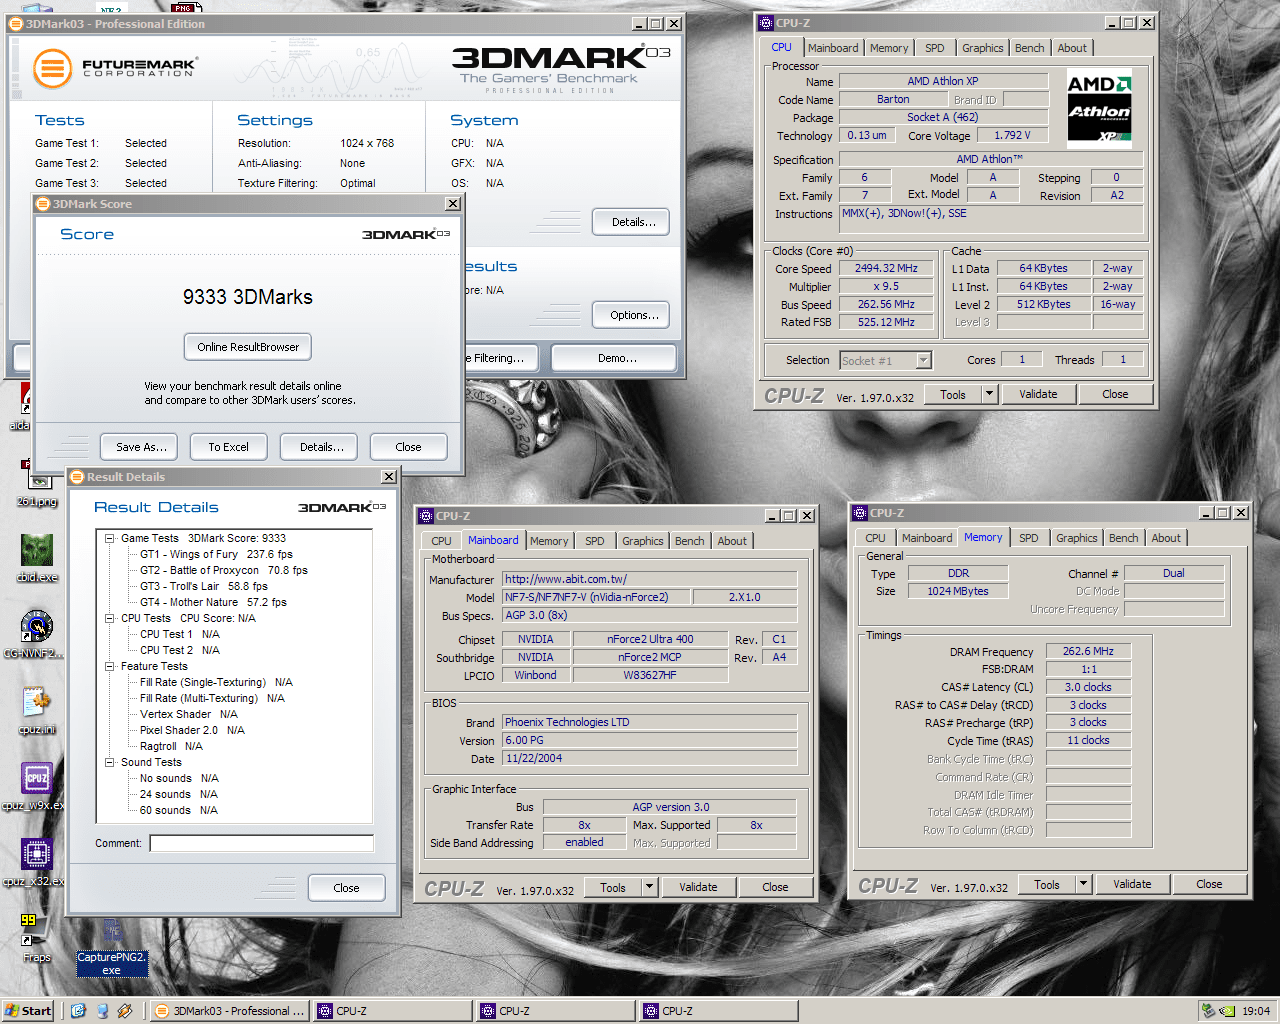Click the AMD Athlon XP logo in CPU-Z

click(1099, 110)
